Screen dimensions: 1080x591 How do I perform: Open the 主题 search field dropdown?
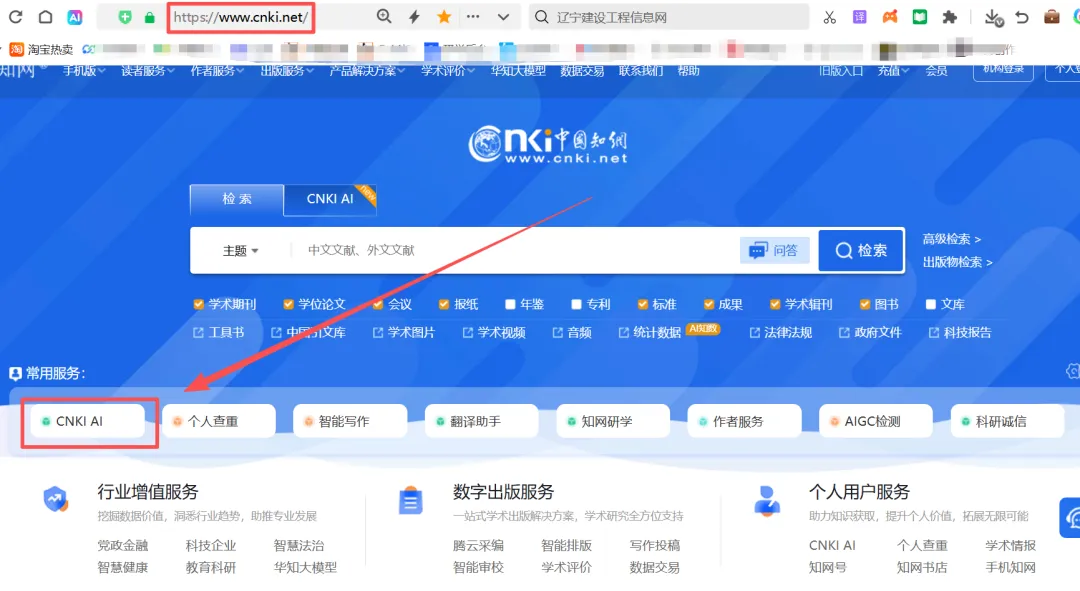[x=240, y=251]
